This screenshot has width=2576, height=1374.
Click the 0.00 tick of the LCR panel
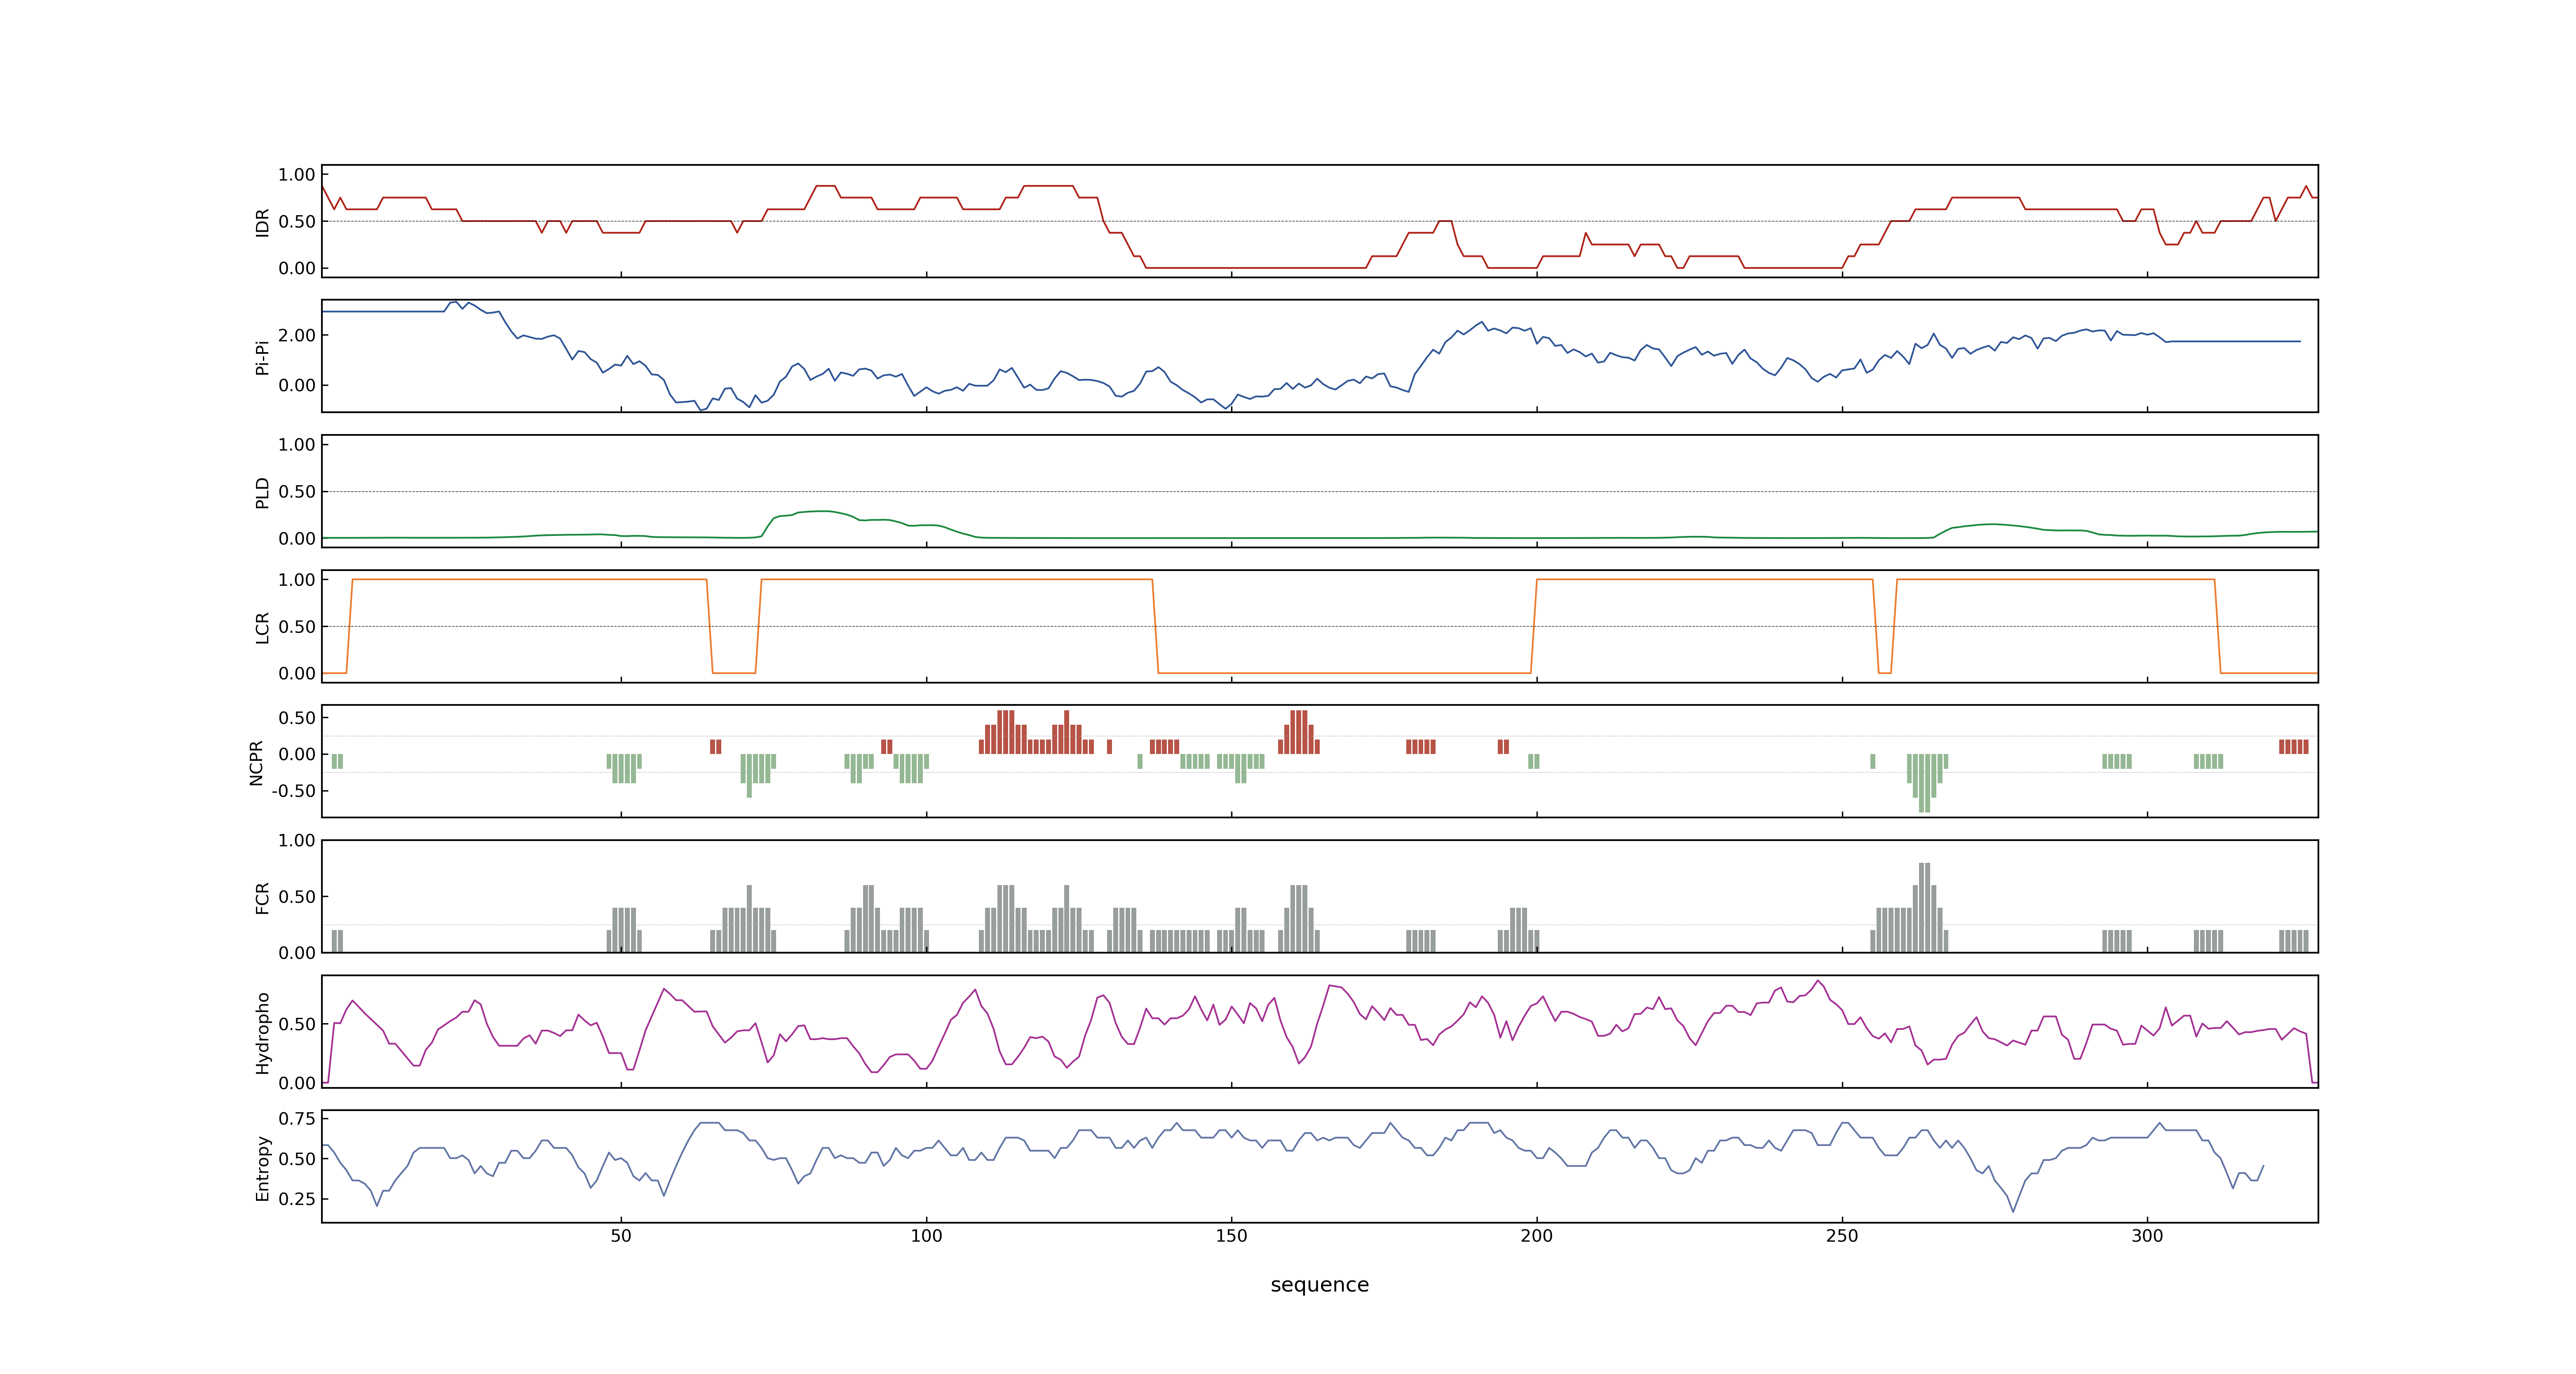click(x=297, y=673)
